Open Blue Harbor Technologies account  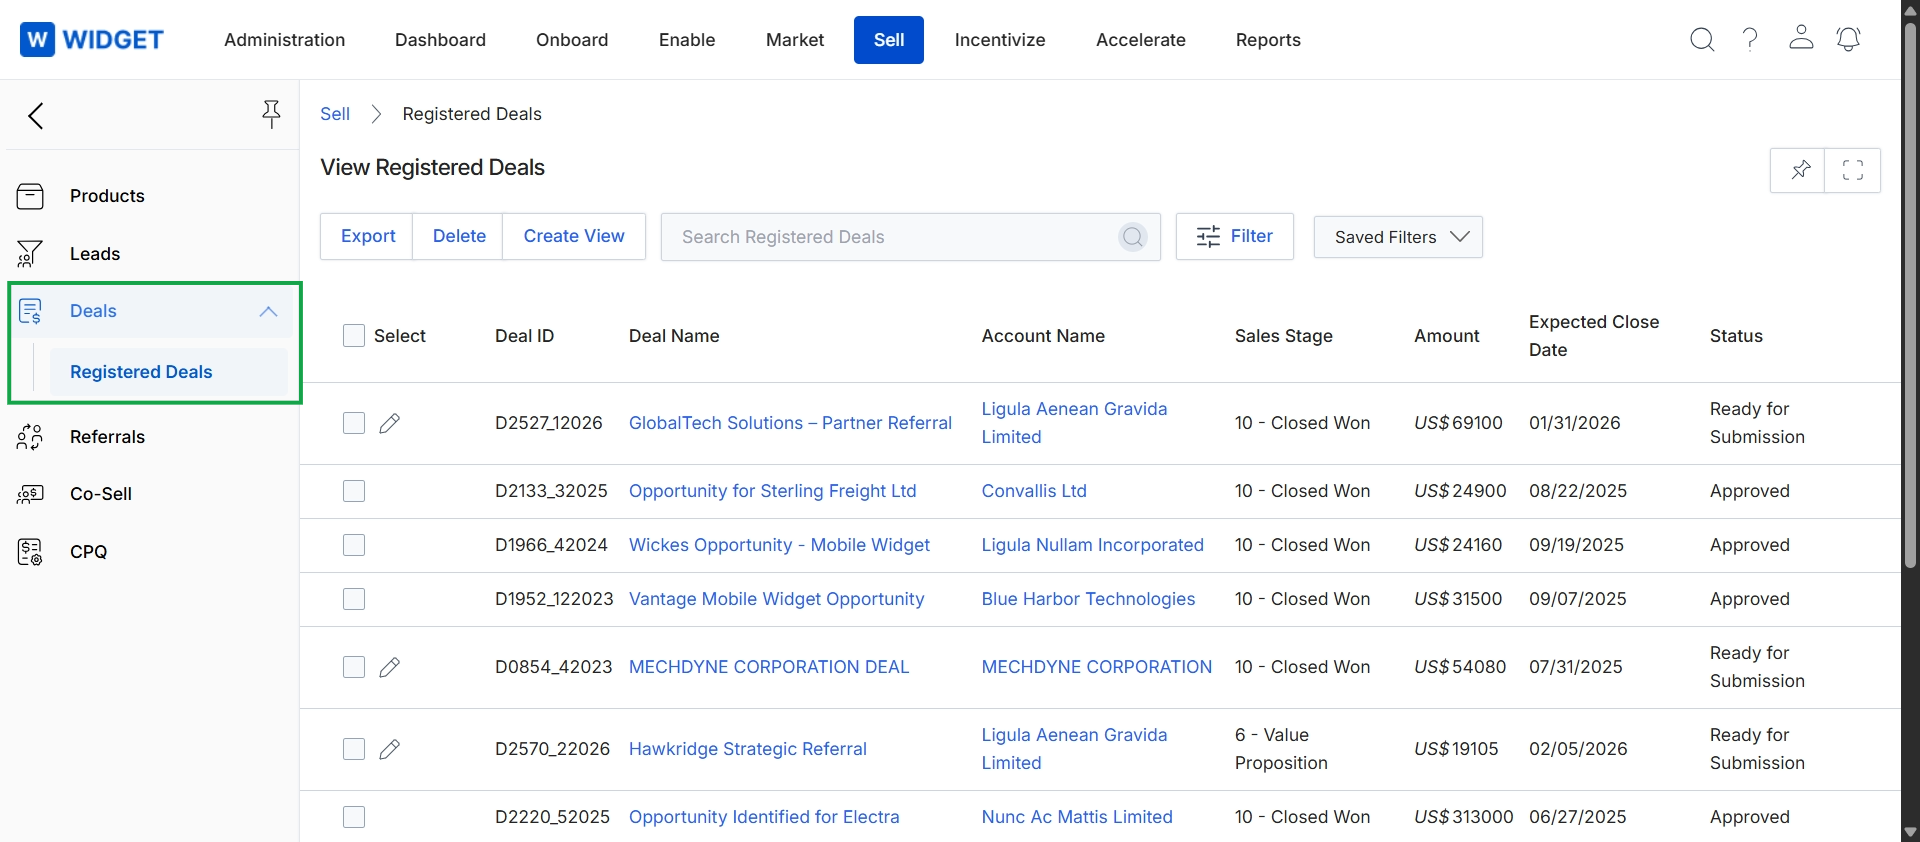(x=1088, y=599)
